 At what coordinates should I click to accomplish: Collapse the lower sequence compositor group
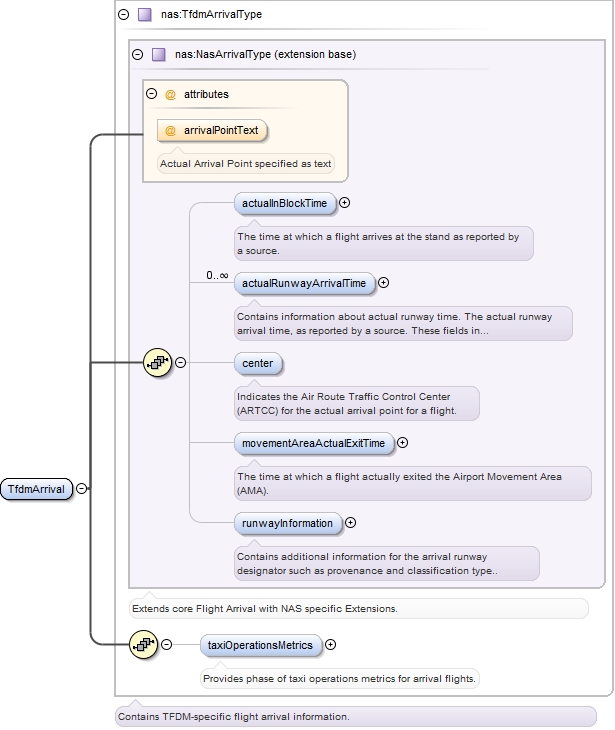click(167, 645)
